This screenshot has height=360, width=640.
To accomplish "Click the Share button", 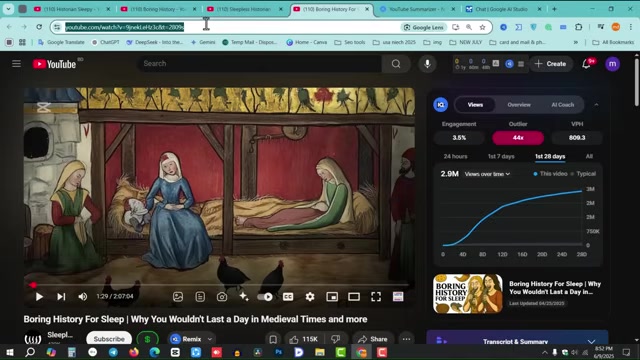I will point(373,339).
